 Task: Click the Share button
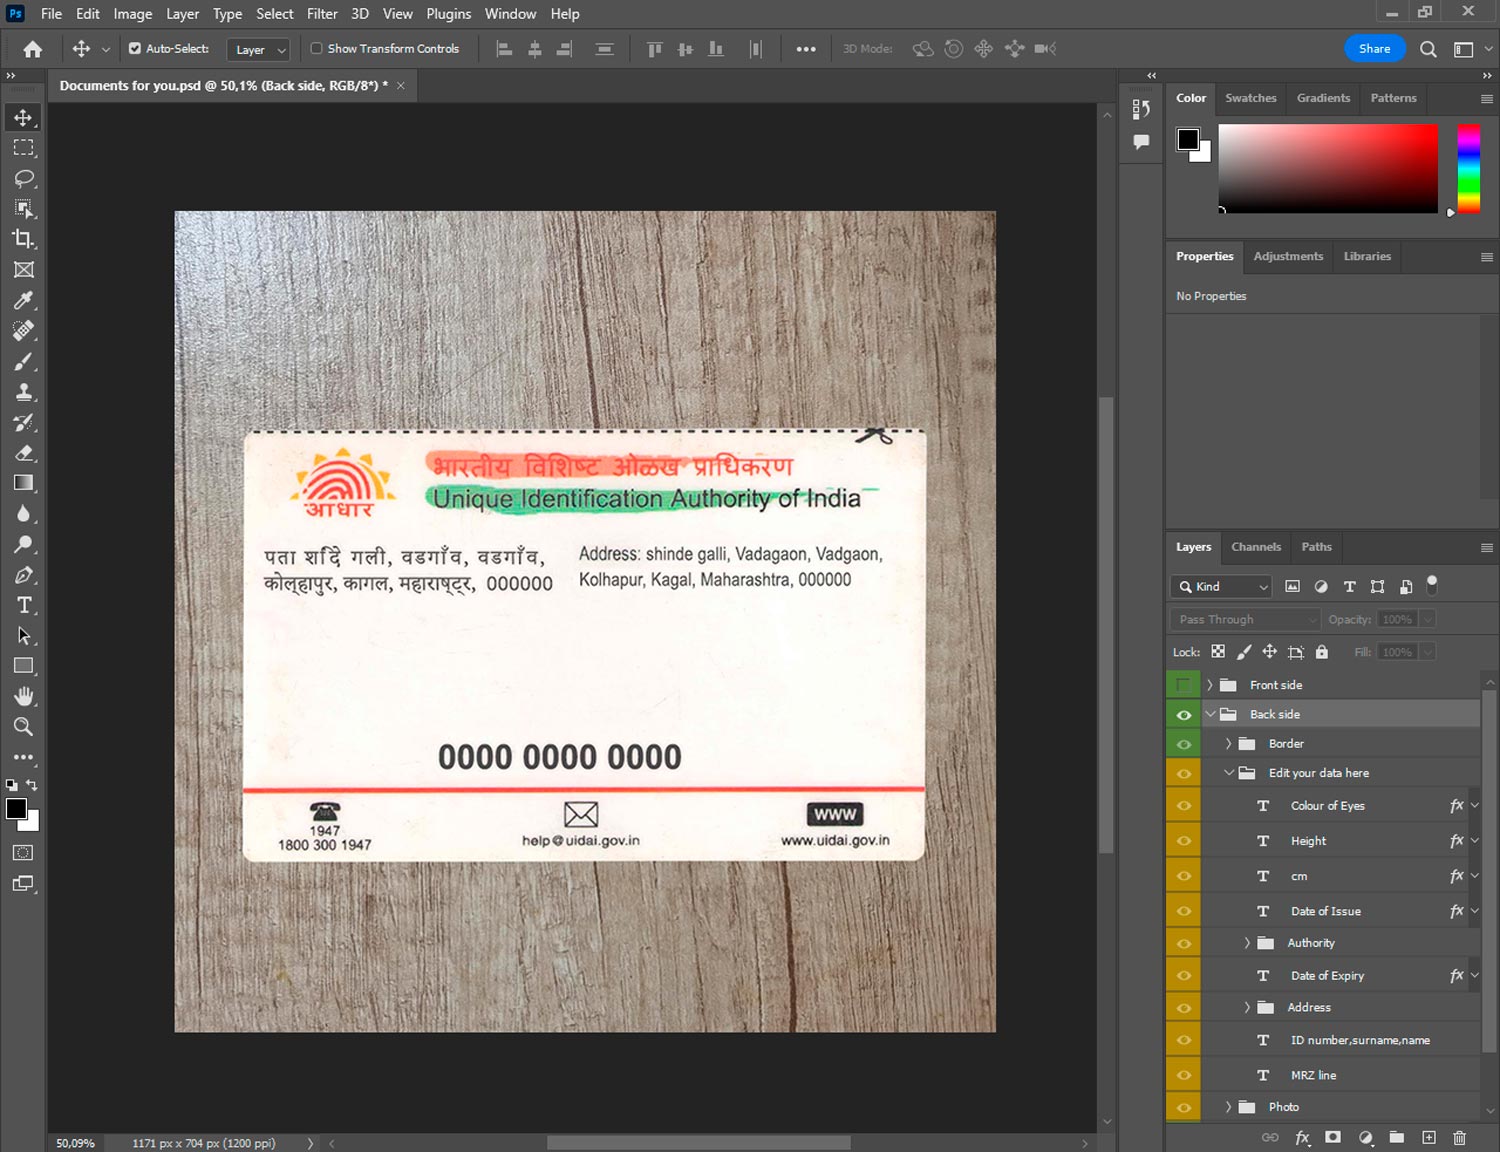(1374, 48)
